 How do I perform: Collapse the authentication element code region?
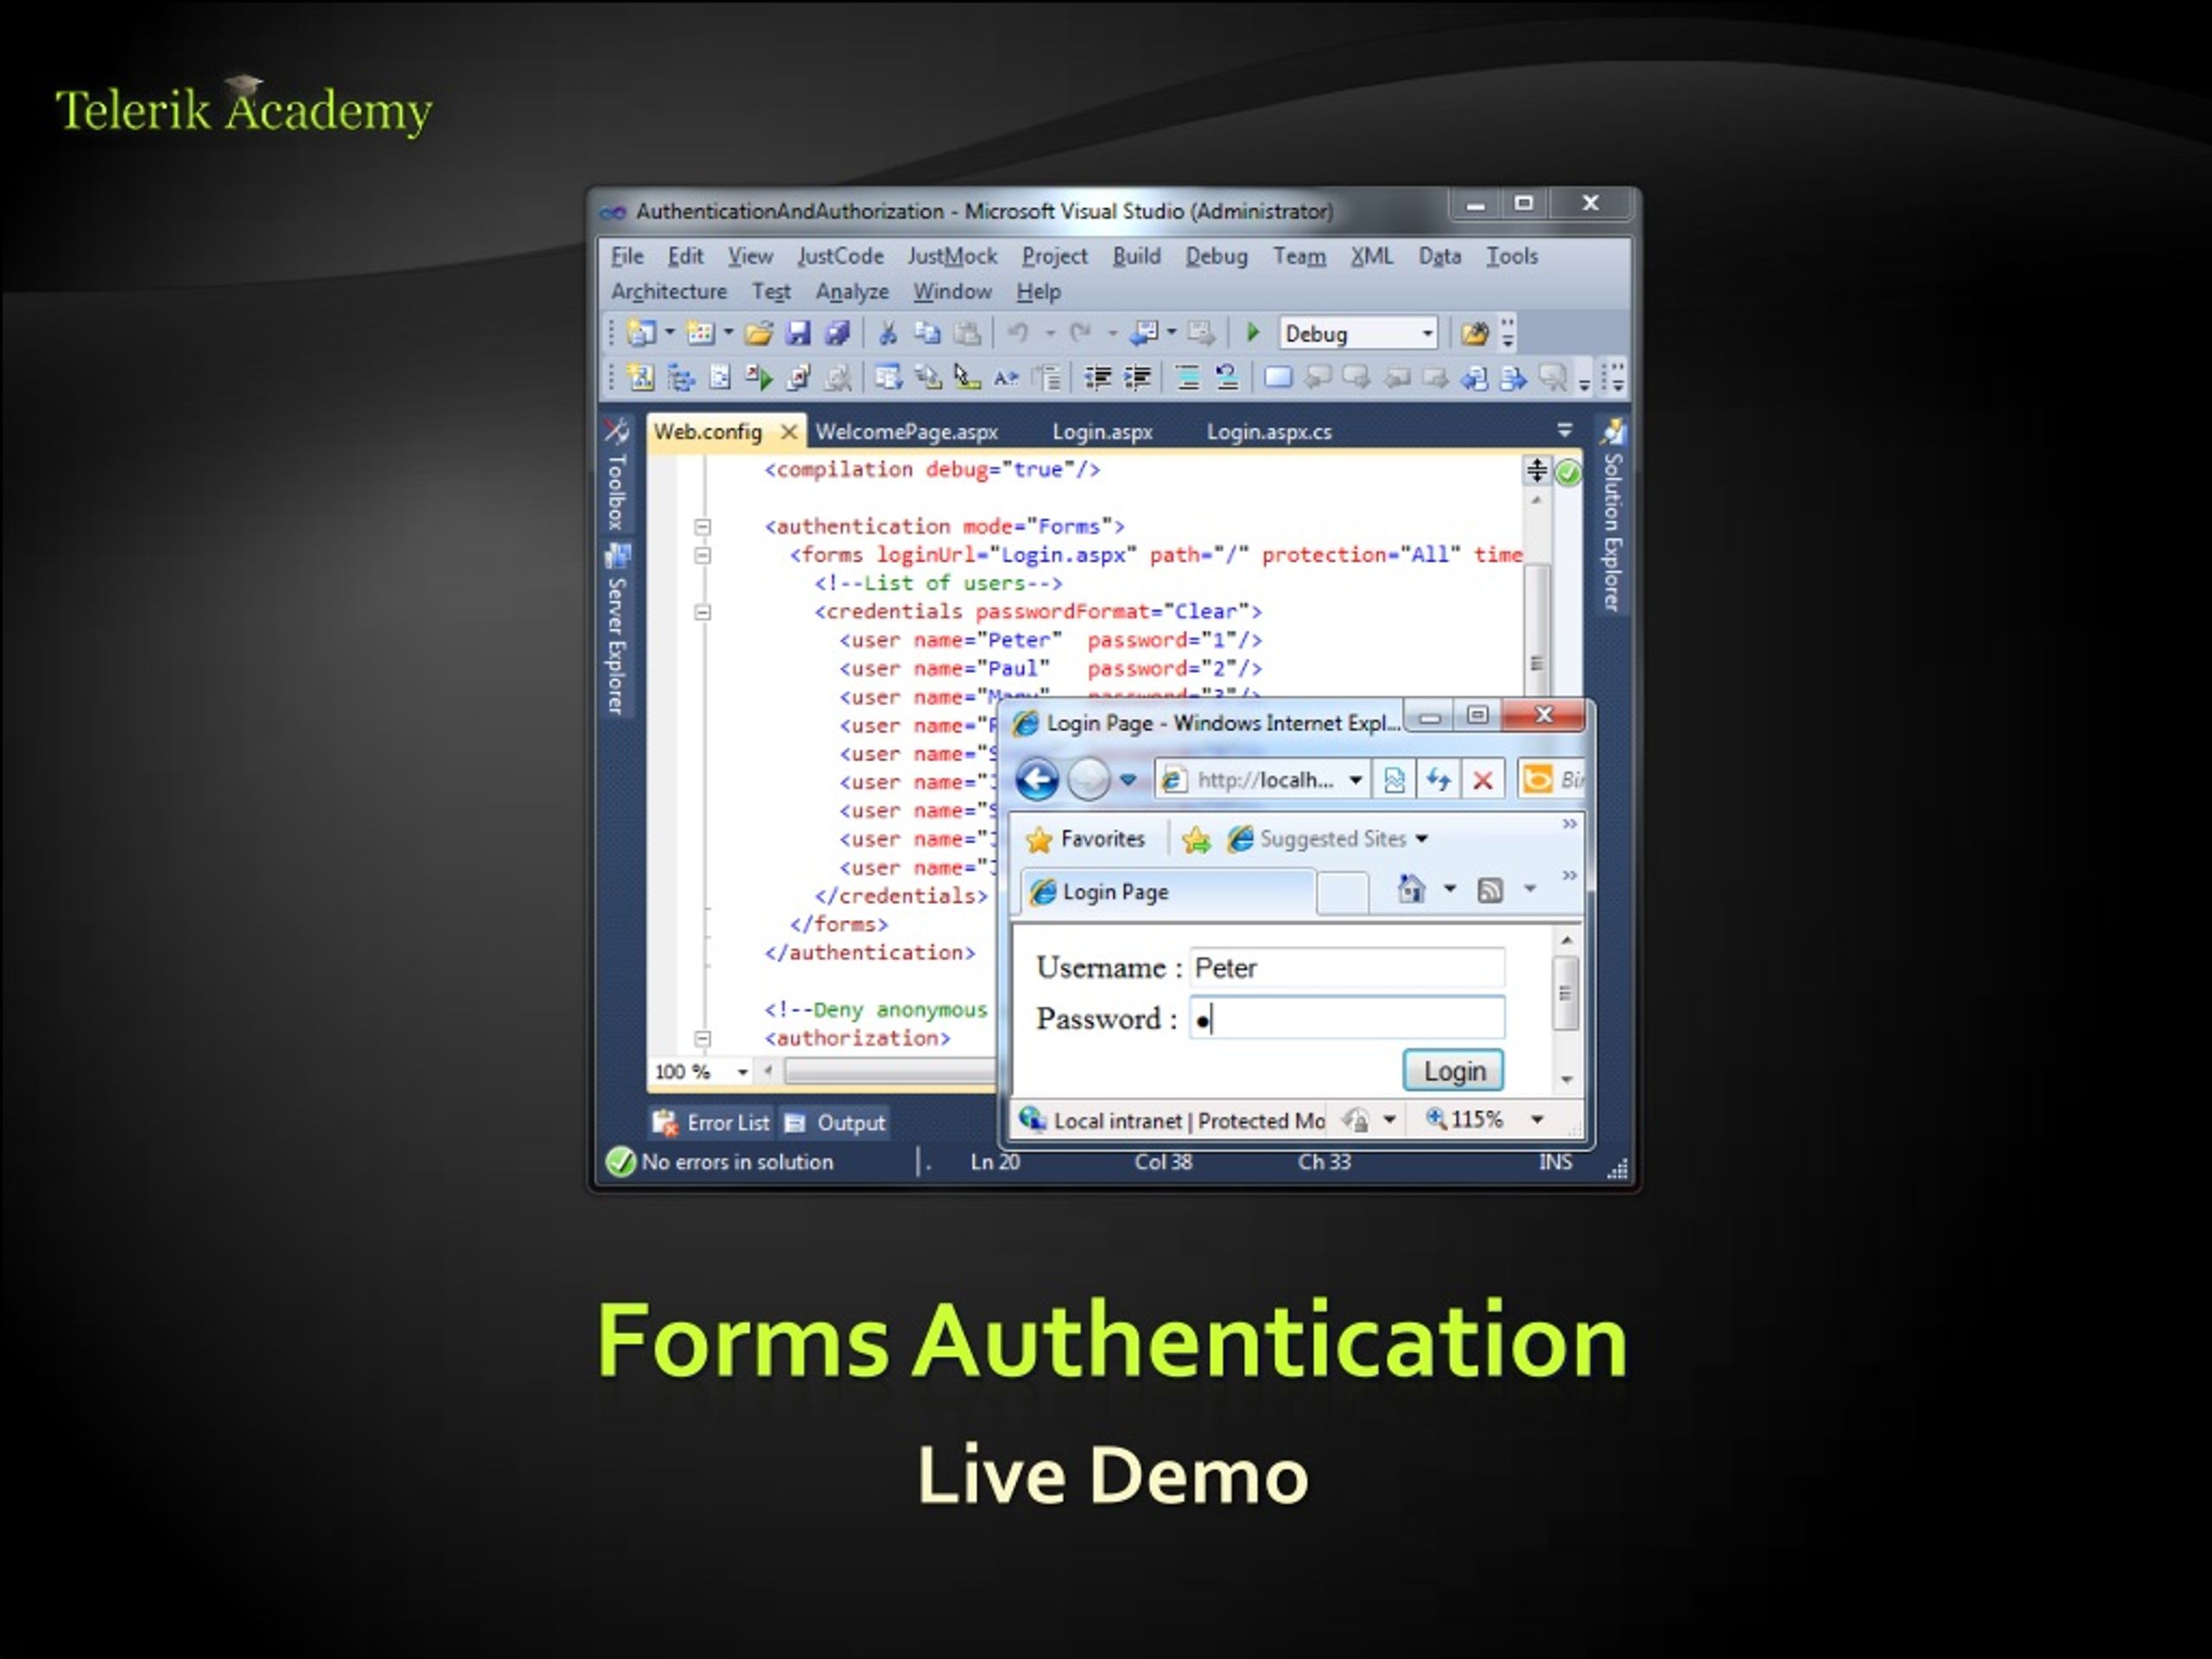(x=703, y=527)
